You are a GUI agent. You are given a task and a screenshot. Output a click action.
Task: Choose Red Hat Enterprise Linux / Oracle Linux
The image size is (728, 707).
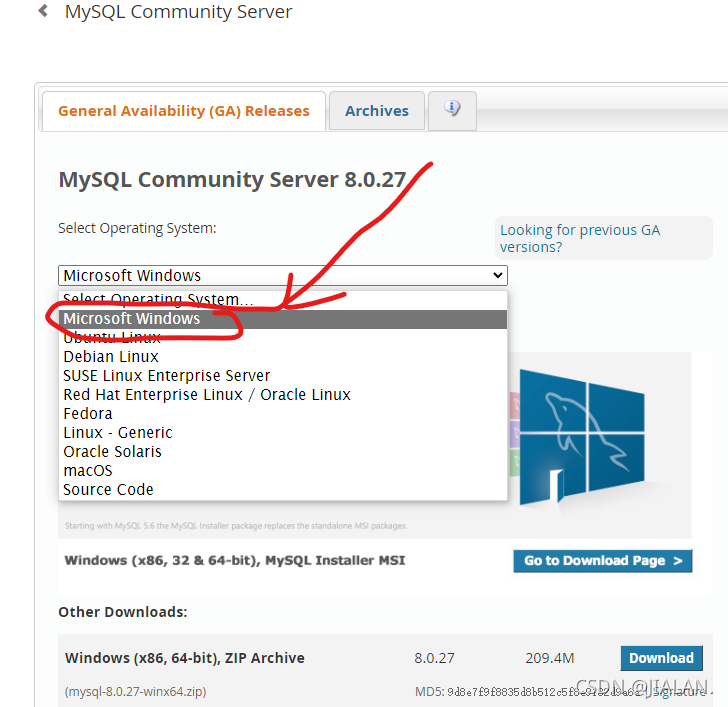click(283, 395)
